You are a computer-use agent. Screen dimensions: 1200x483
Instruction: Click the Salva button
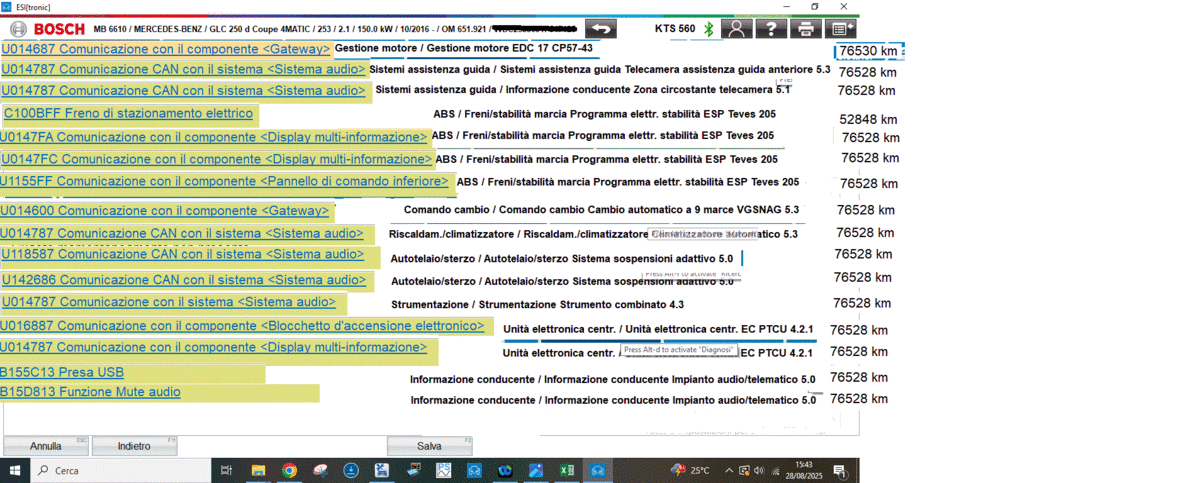[430, 446]
